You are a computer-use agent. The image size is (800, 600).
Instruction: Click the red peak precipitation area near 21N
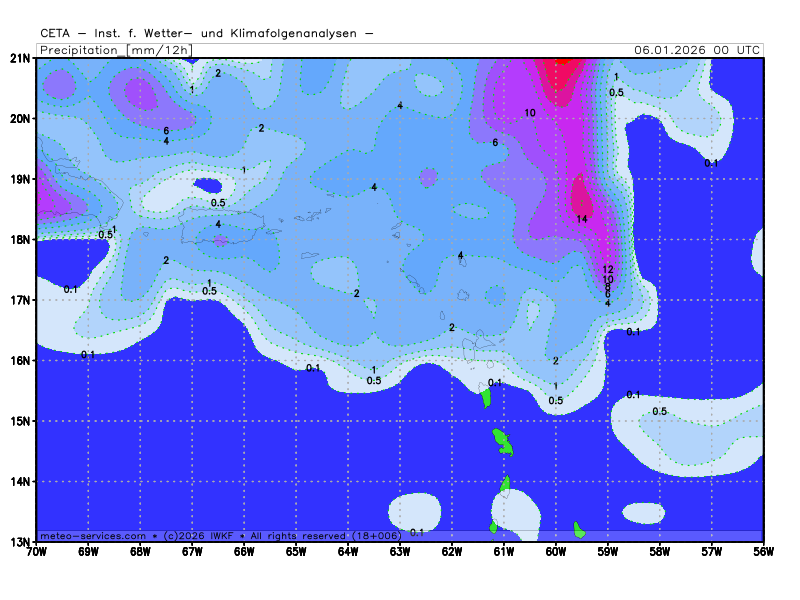click(x=560, y=68)
